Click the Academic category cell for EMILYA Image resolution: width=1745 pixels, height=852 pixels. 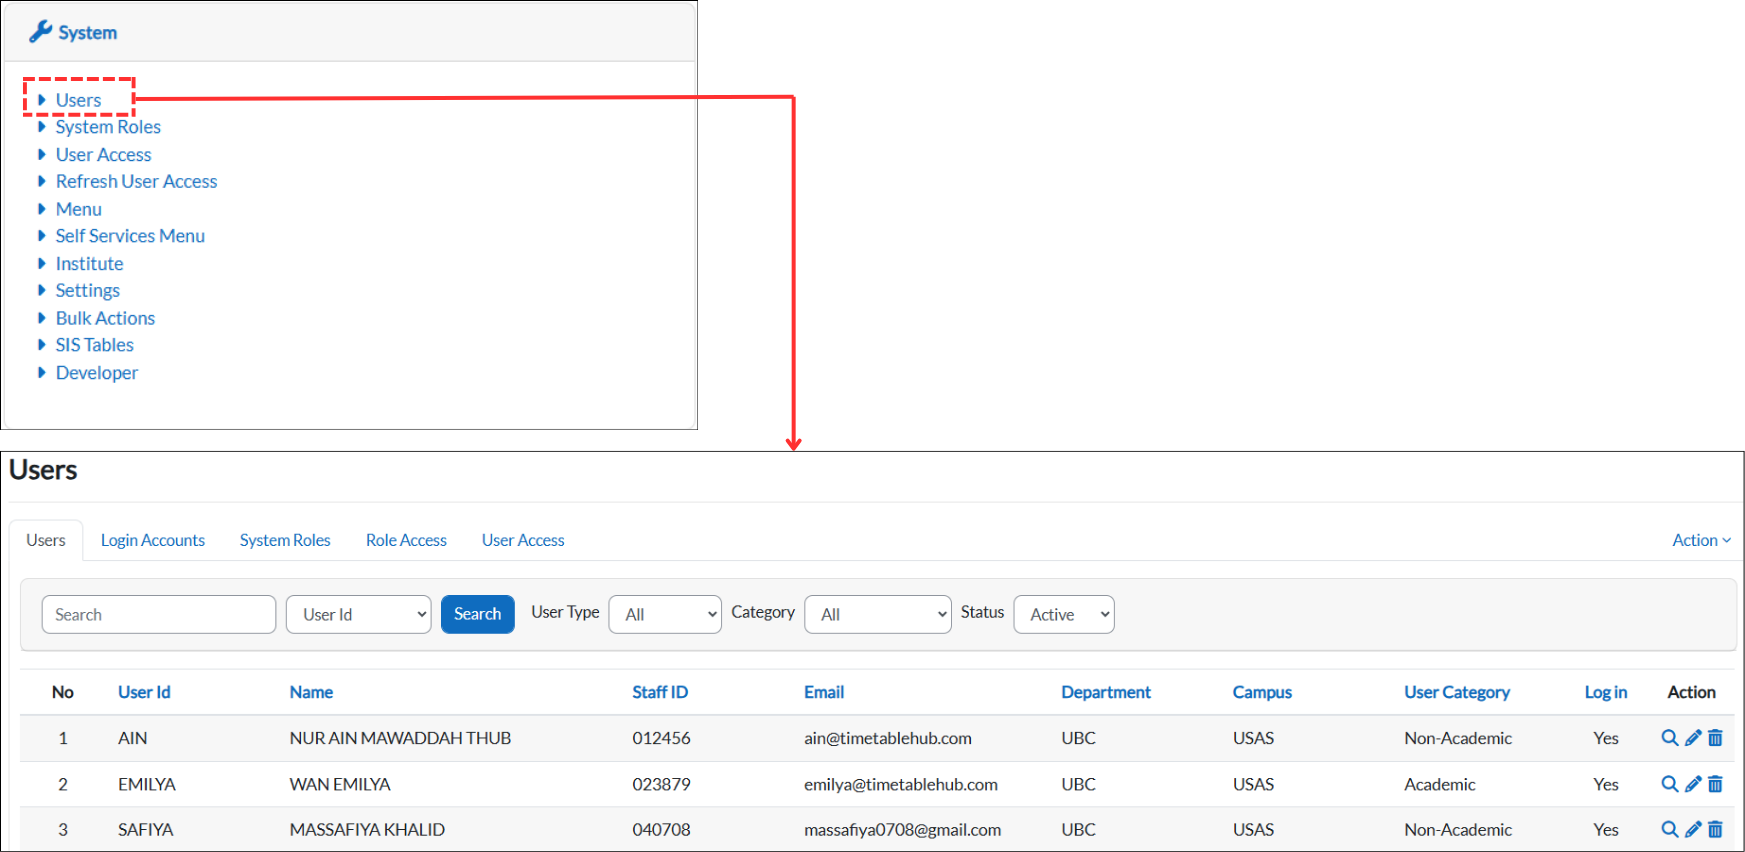click(x=1440, y=784)
